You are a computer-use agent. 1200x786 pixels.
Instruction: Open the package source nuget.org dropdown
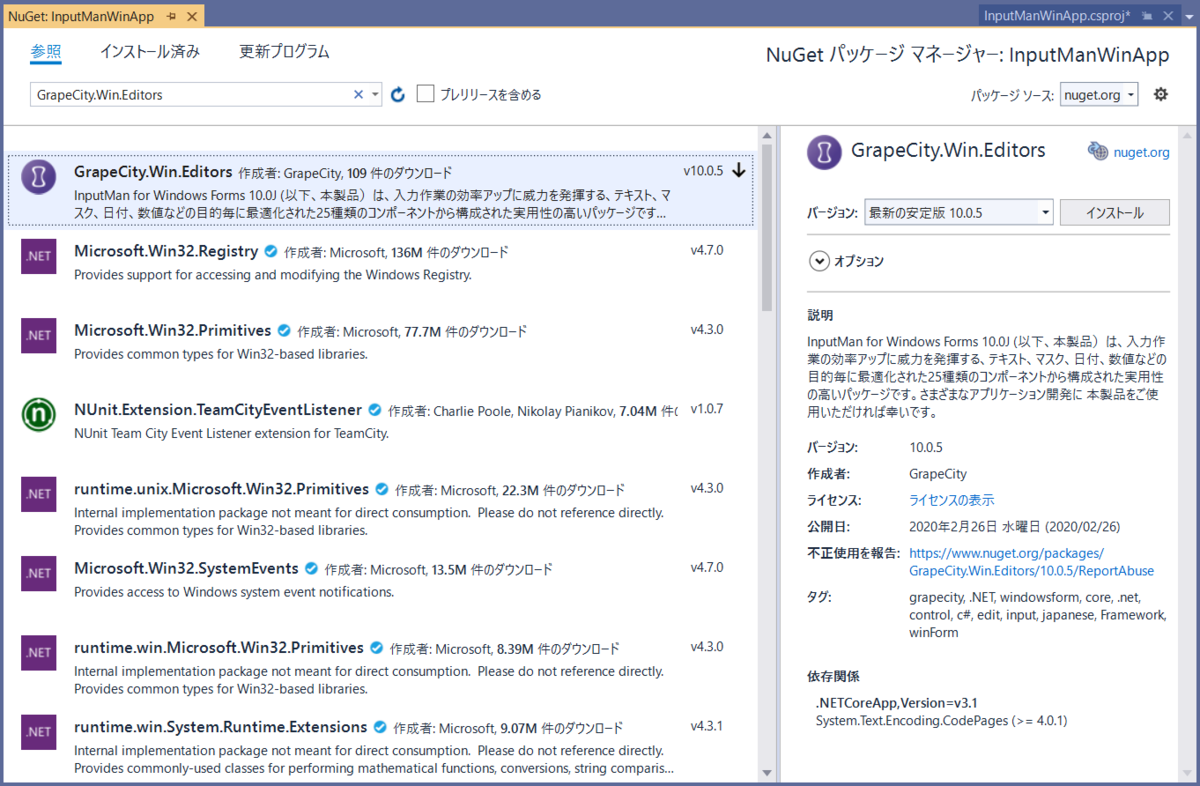pyautogui.click(x=1099, y=94)
